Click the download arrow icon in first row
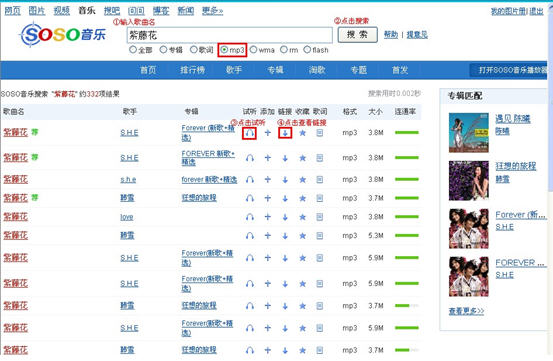 (x=285, y=133)
